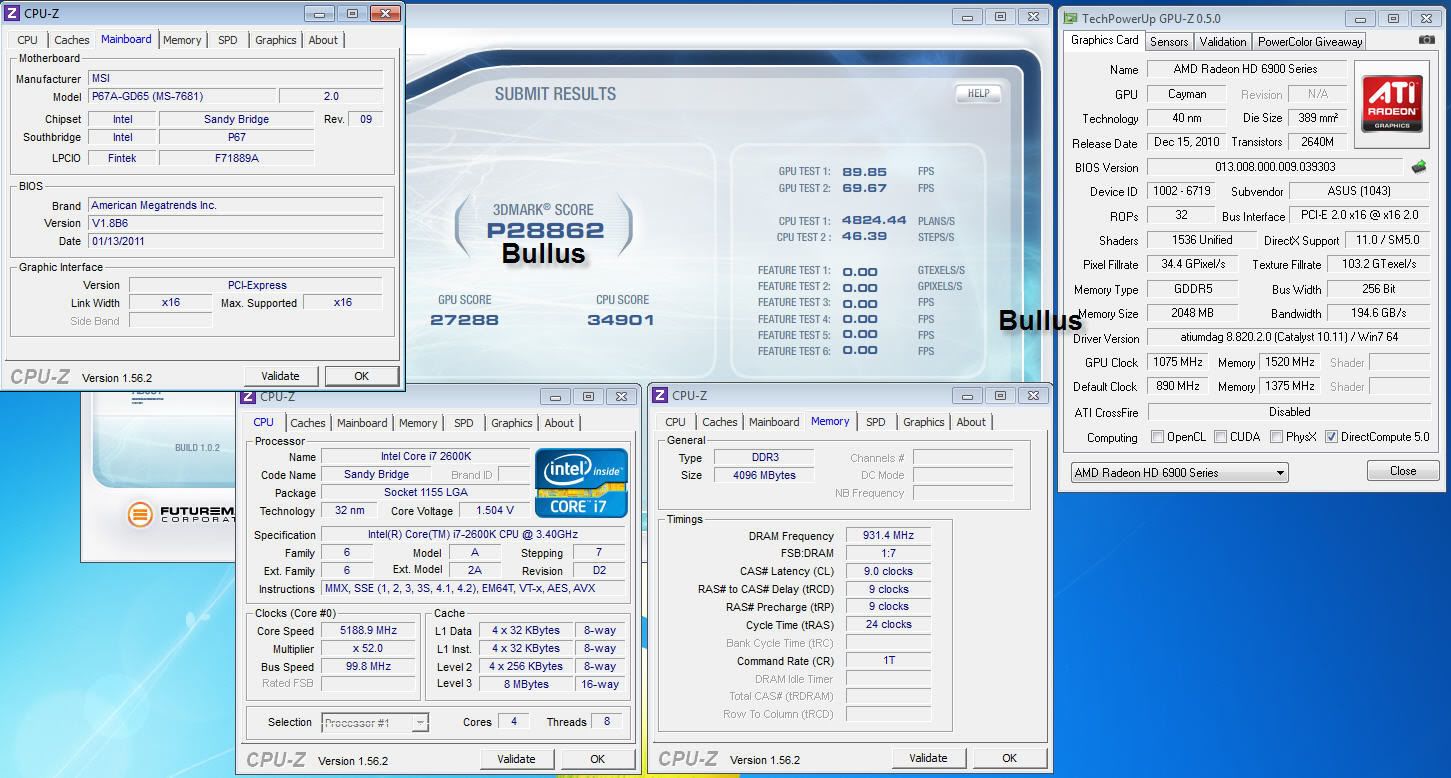Click Close button in GPU-Z
Image resolution: width=1451 pixels, height=778 pixels.
pos(1403,471)
